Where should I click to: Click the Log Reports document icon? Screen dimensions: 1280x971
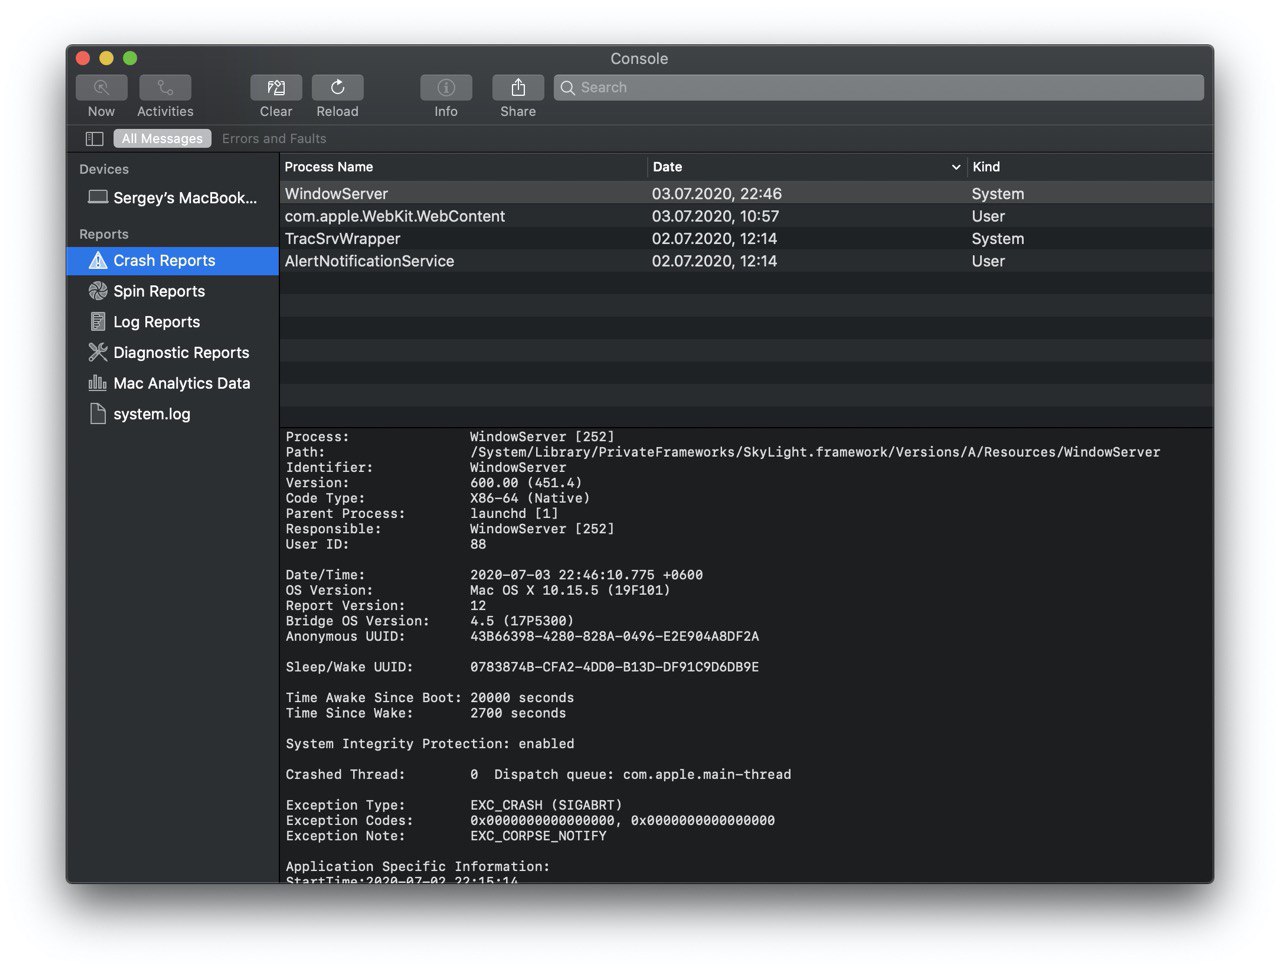click(98, 322)
